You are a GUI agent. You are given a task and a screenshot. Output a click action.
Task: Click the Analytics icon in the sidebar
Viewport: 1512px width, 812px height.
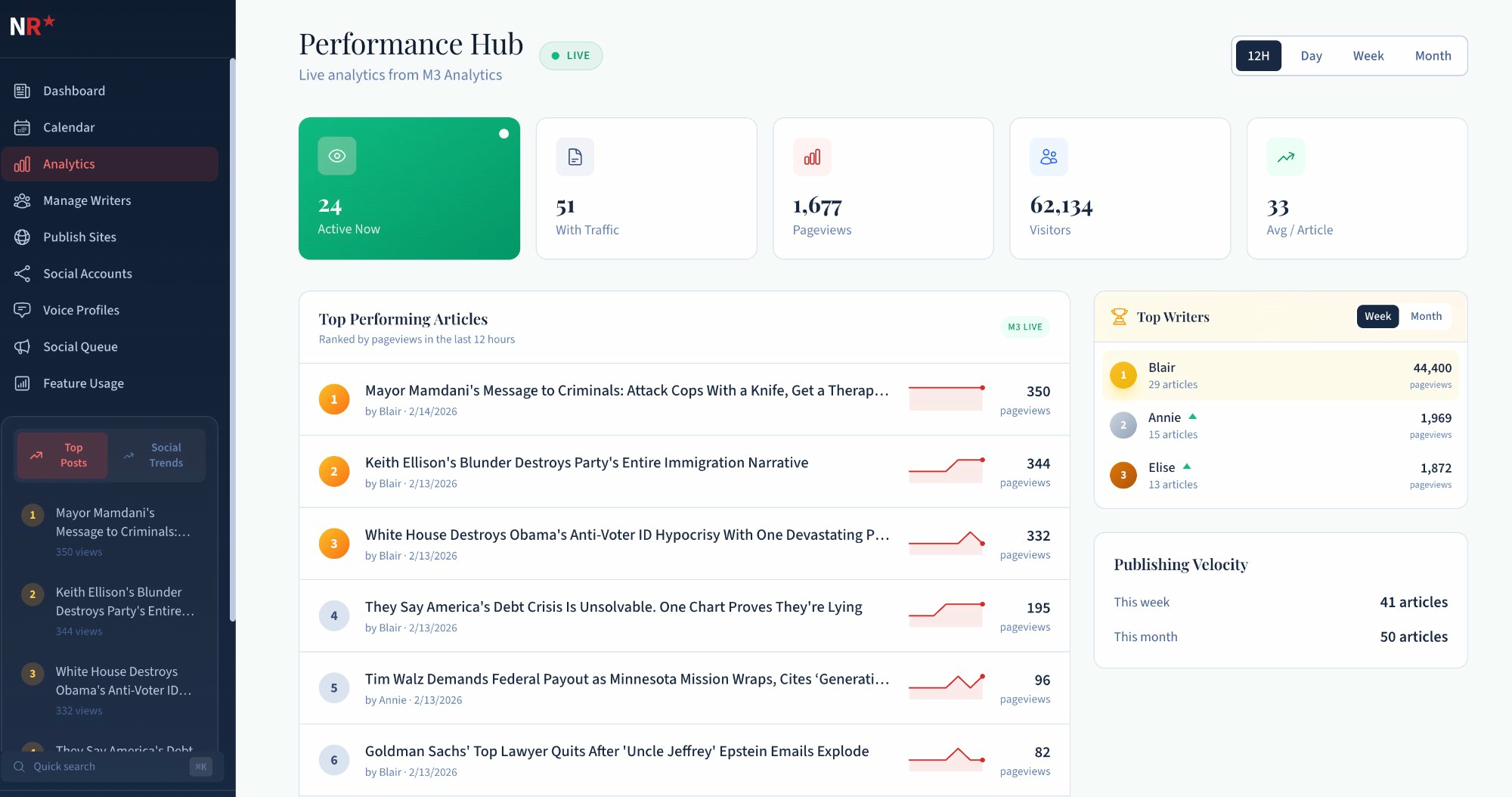[22, 163]
